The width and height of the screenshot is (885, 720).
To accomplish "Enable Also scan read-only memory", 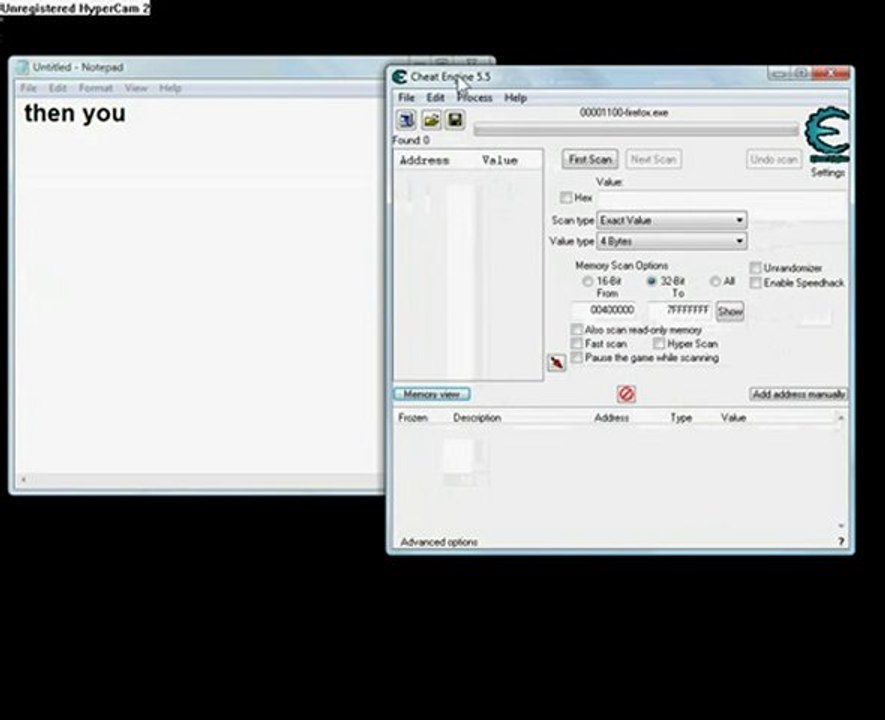I will (x=576, y=329).
